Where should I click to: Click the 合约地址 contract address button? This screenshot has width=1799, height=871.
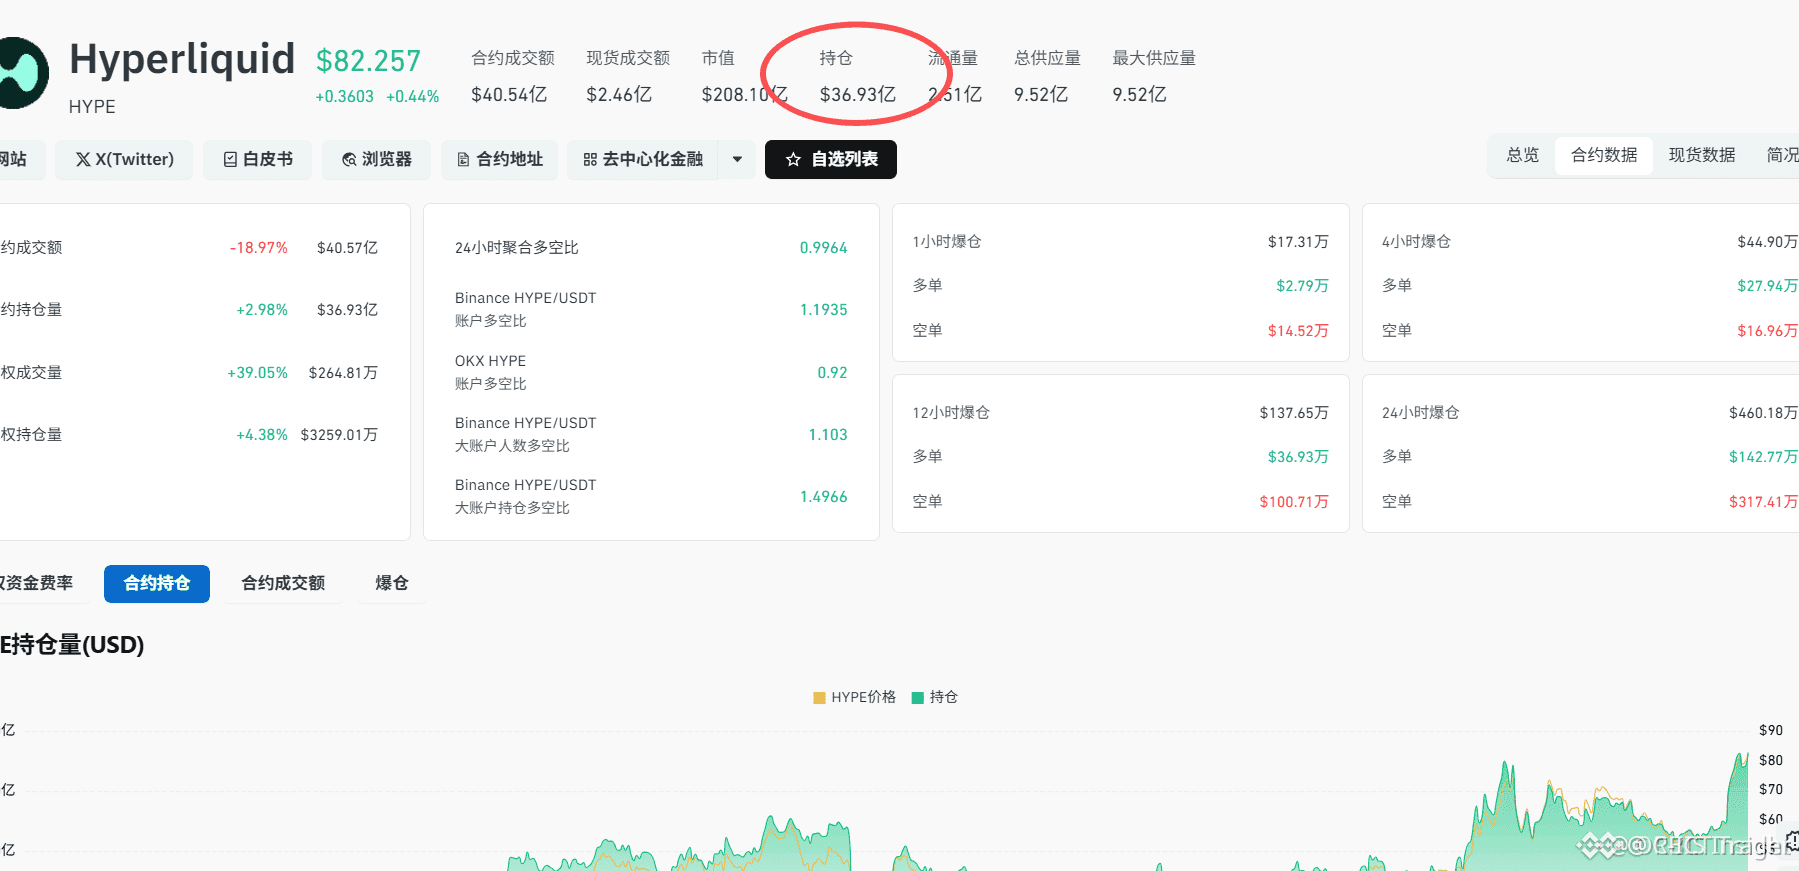click(499, 160)
